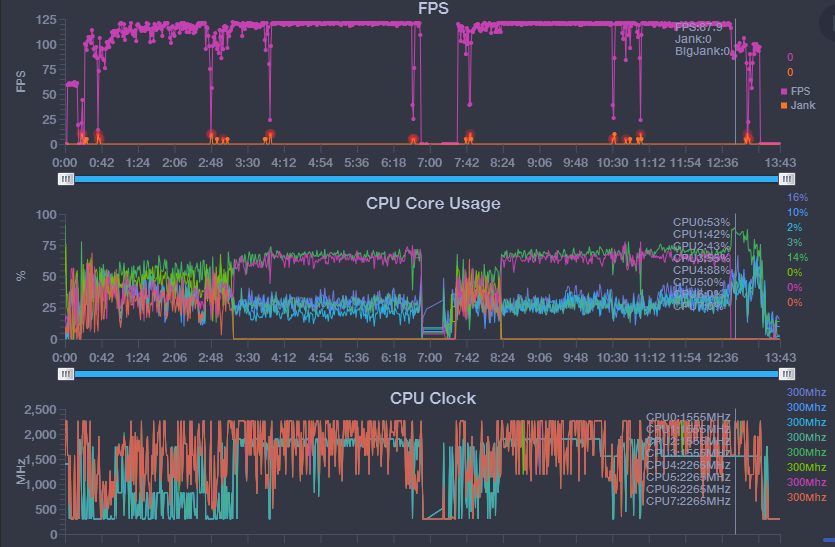The width and height of the screenshot is (835, 547).
Task: Click the Jank:0 tooltip readout
Action: [x=693, y=39]
